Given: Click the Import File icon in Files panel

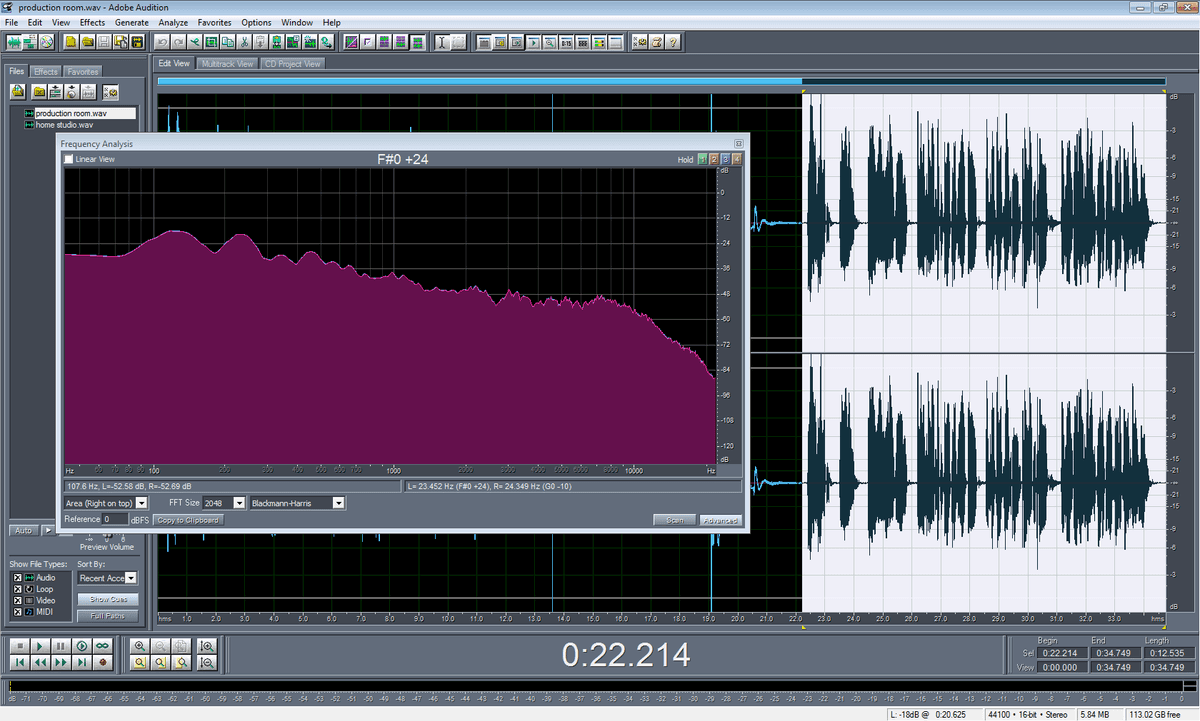Looking at the screenshot, I should point(18,92).
